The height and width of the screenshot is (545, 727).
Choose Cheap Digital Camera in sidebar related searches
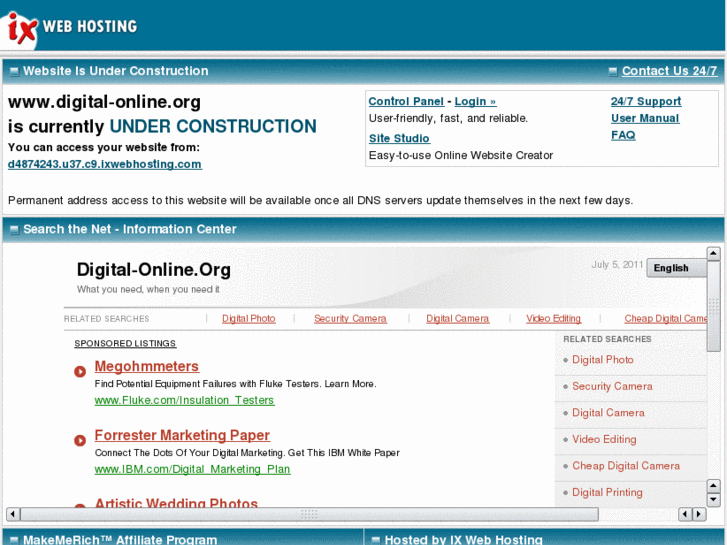coord(626,466)
